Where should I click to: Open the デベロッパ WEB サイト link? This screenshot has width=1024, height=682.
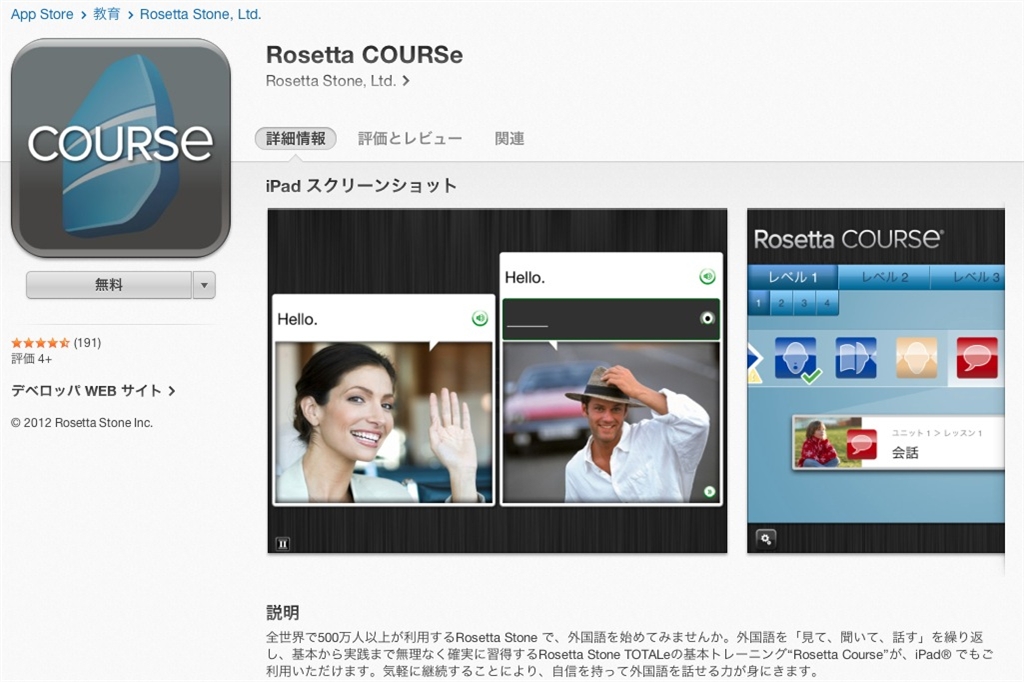(93, 391)
